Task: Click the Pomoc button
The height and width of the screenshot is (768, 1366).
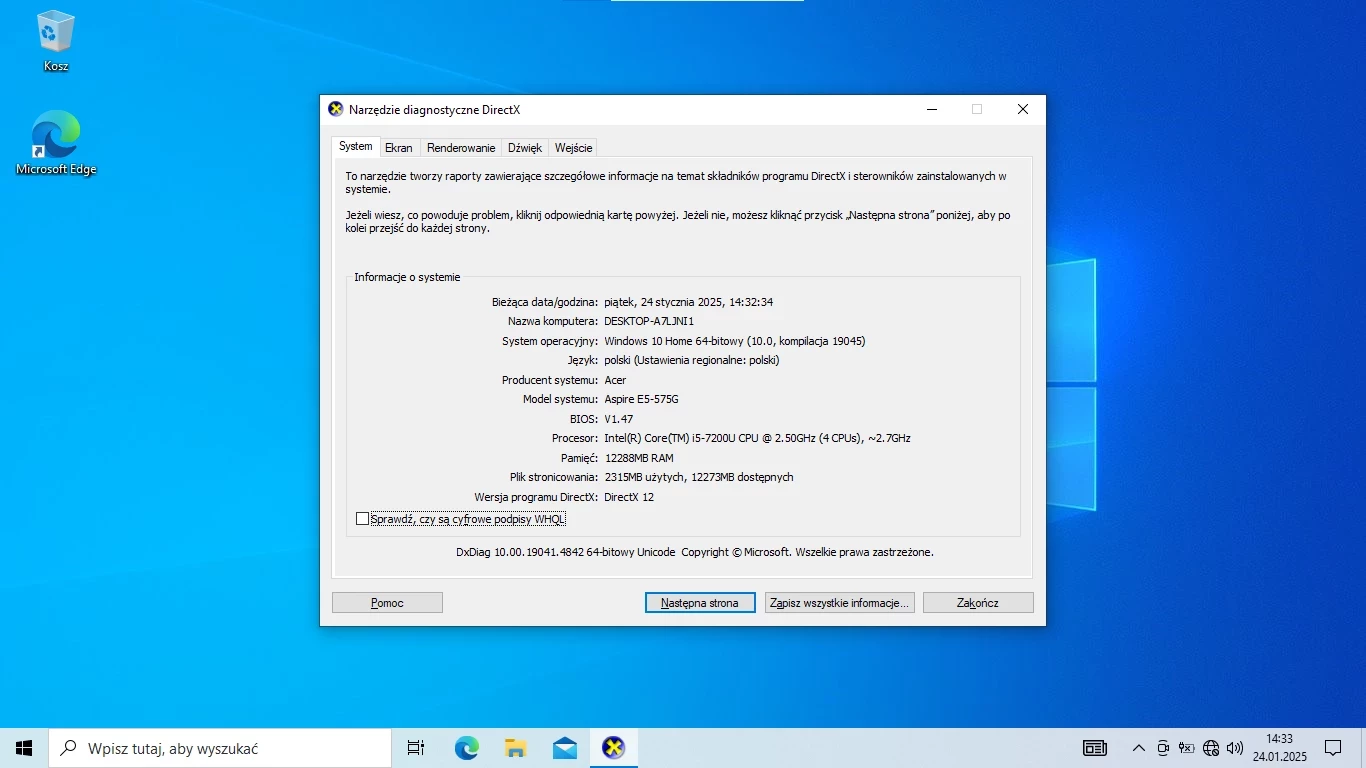Action: (387, 603)
